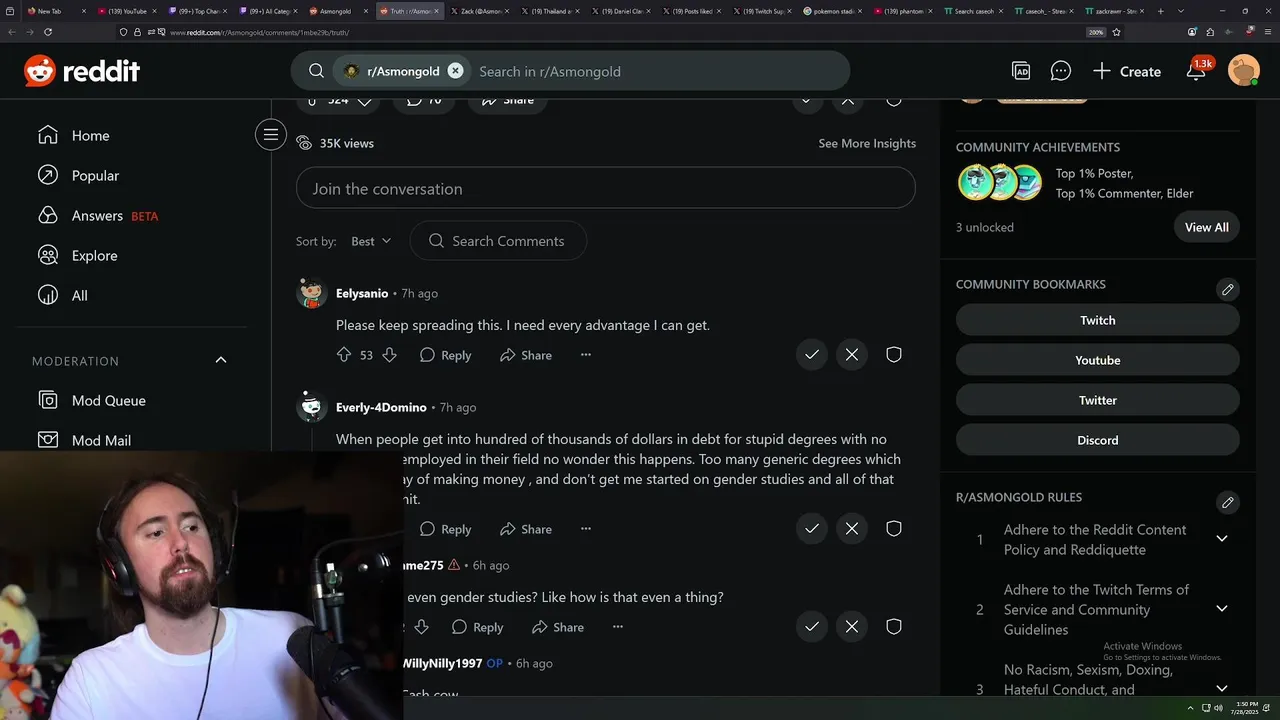1280x720 pixels.
Task: Remove the r/Asmongold search filter chip
Action: (455, 71)
